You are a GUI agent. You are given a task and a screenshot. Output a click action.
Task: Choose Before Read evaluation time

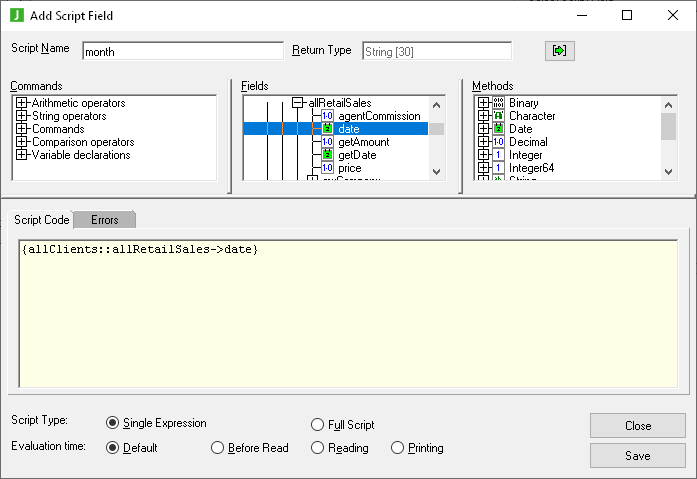(x=218, y=448)
